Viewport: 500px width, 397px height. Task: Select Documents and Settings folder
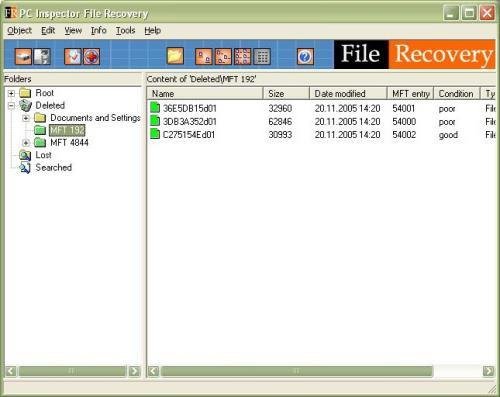[x=95, y=118]
